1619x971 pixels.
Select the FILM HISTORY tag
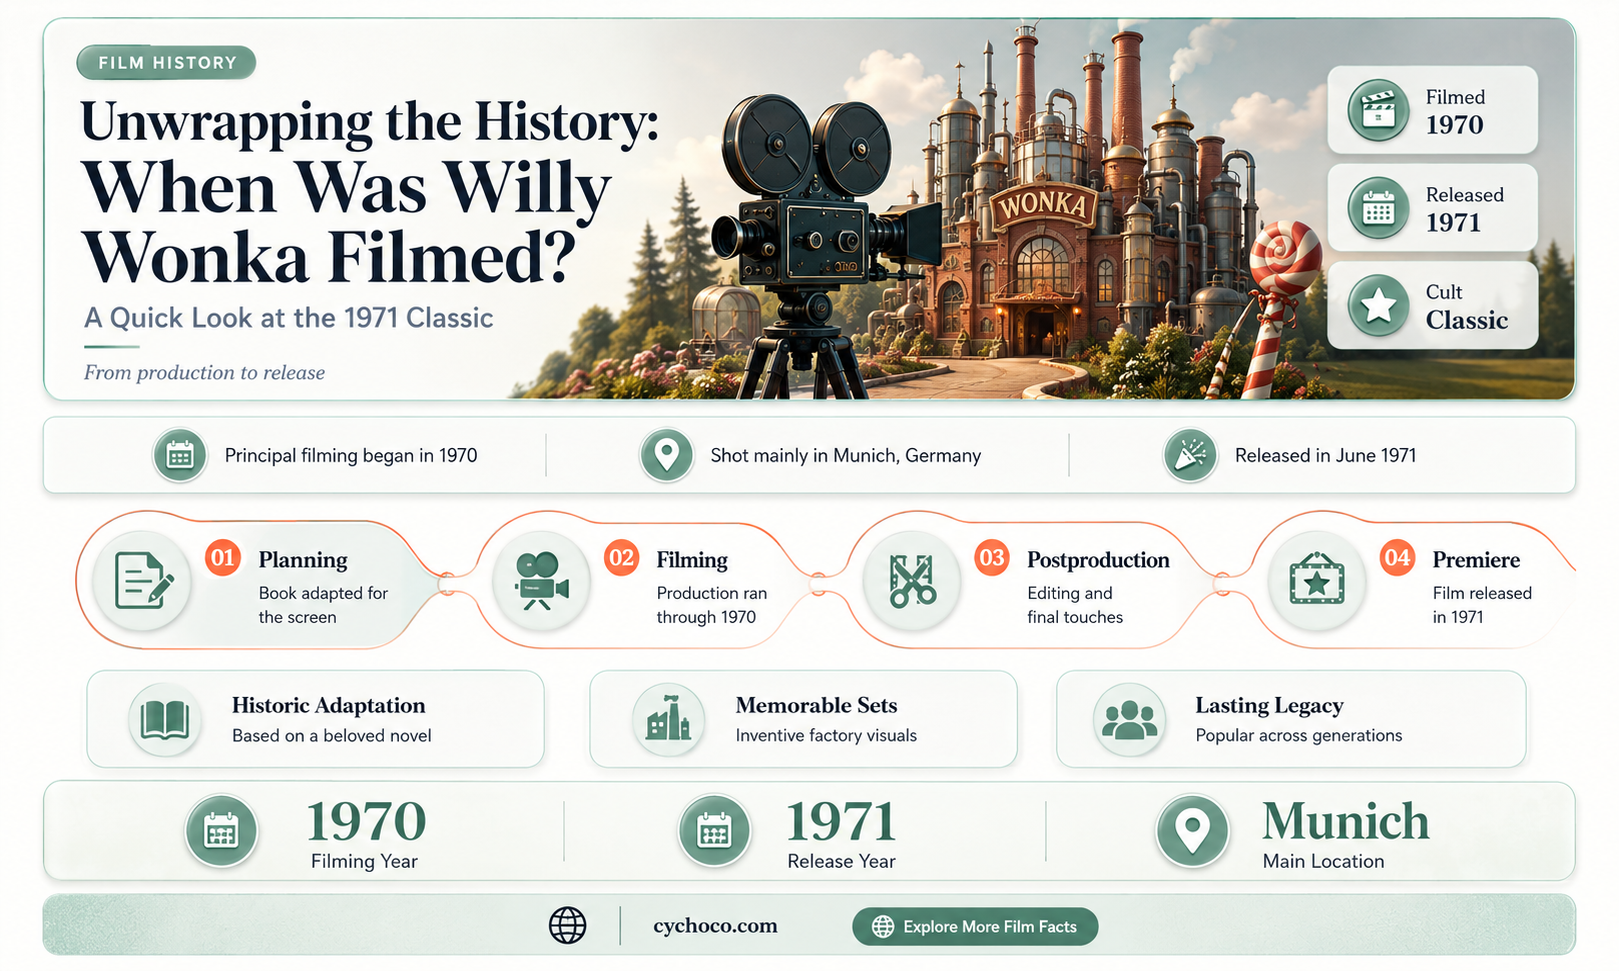click(166, 62)
